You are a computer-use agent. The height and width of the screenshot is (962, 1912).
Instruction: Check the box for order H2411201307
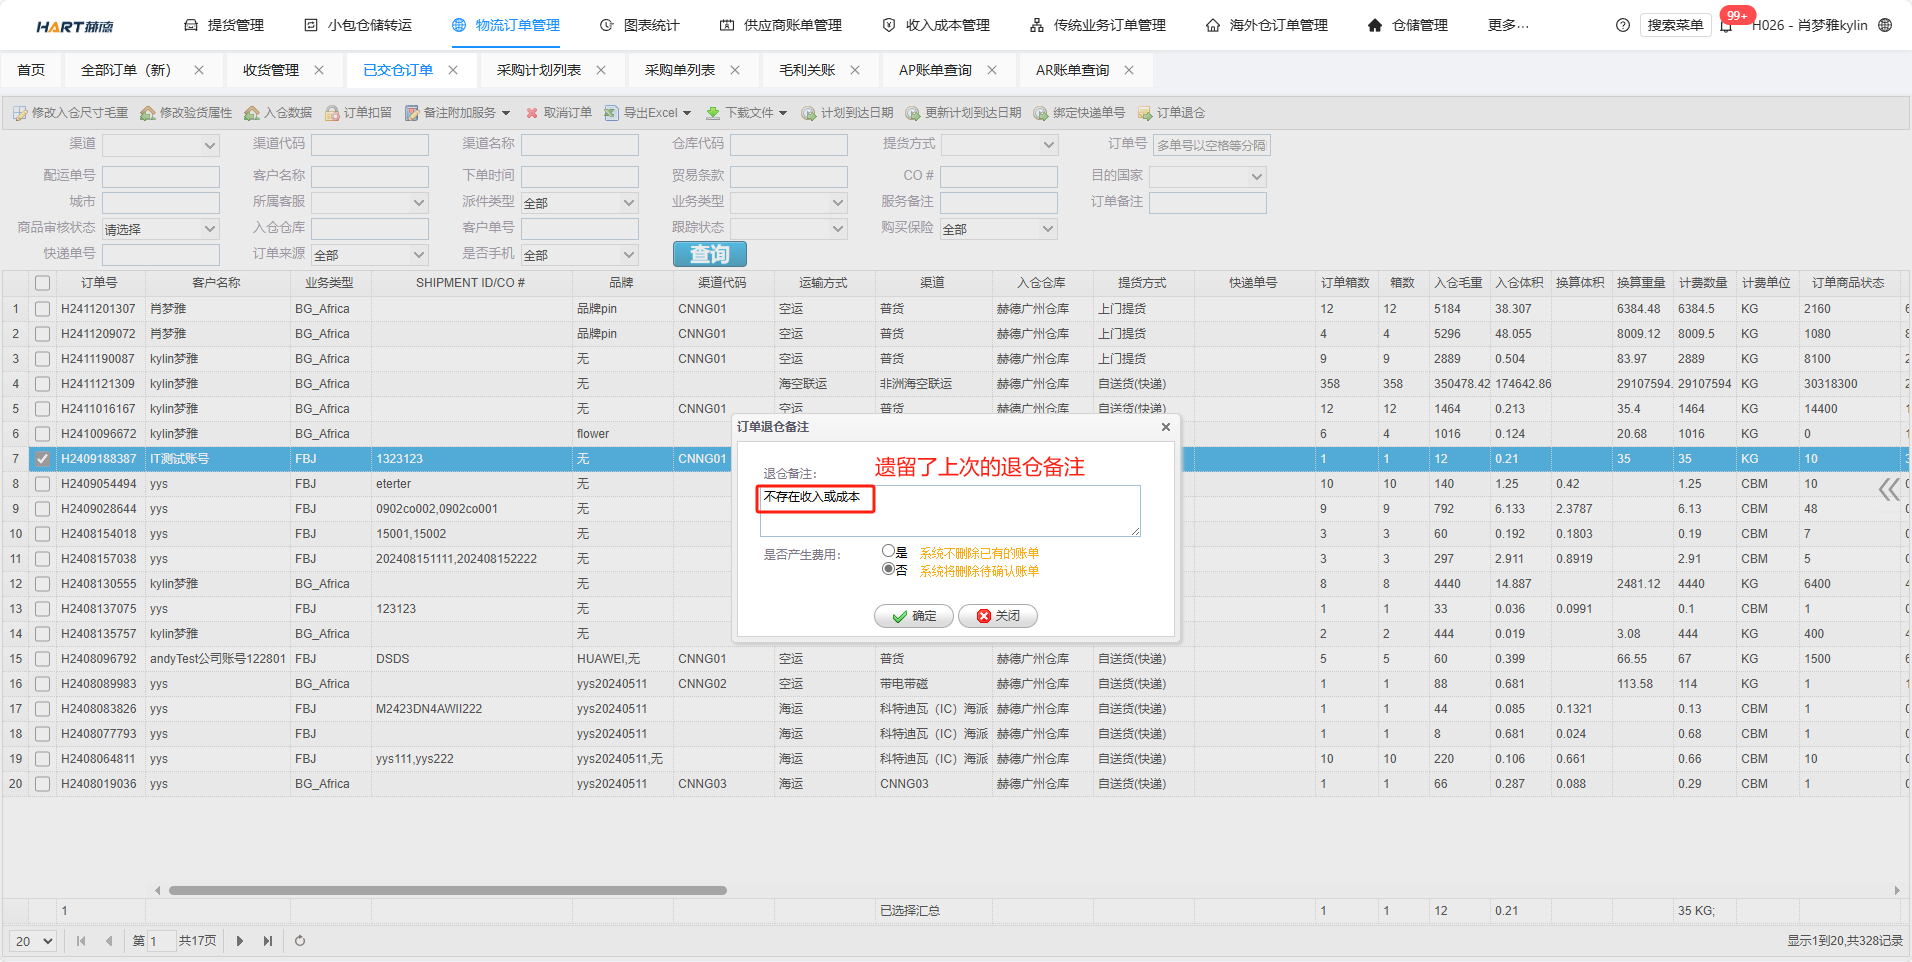(42, 309)
